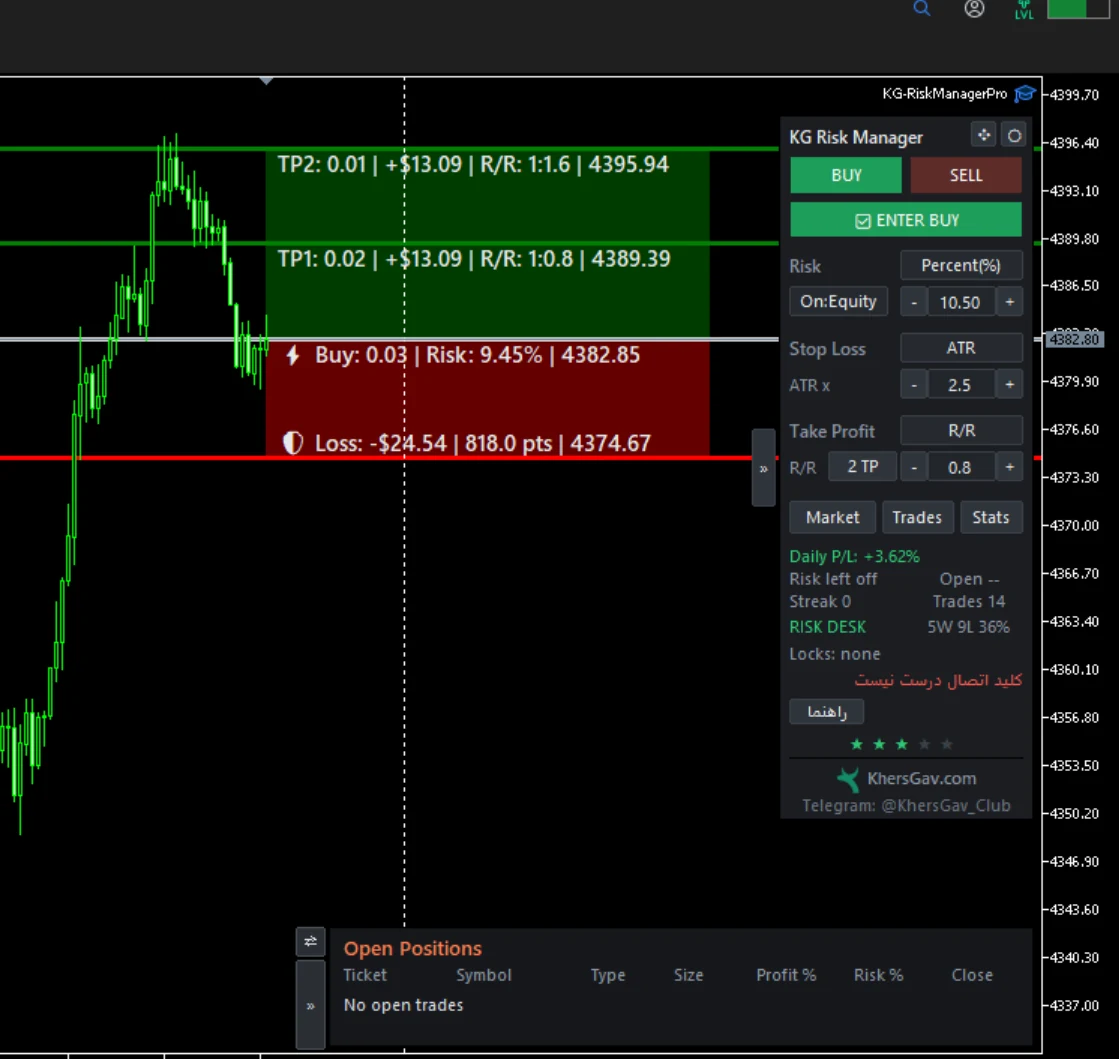Click the R/R value field 0.8
Viewport: 1119px width, 1059px height.
[961, 467]
